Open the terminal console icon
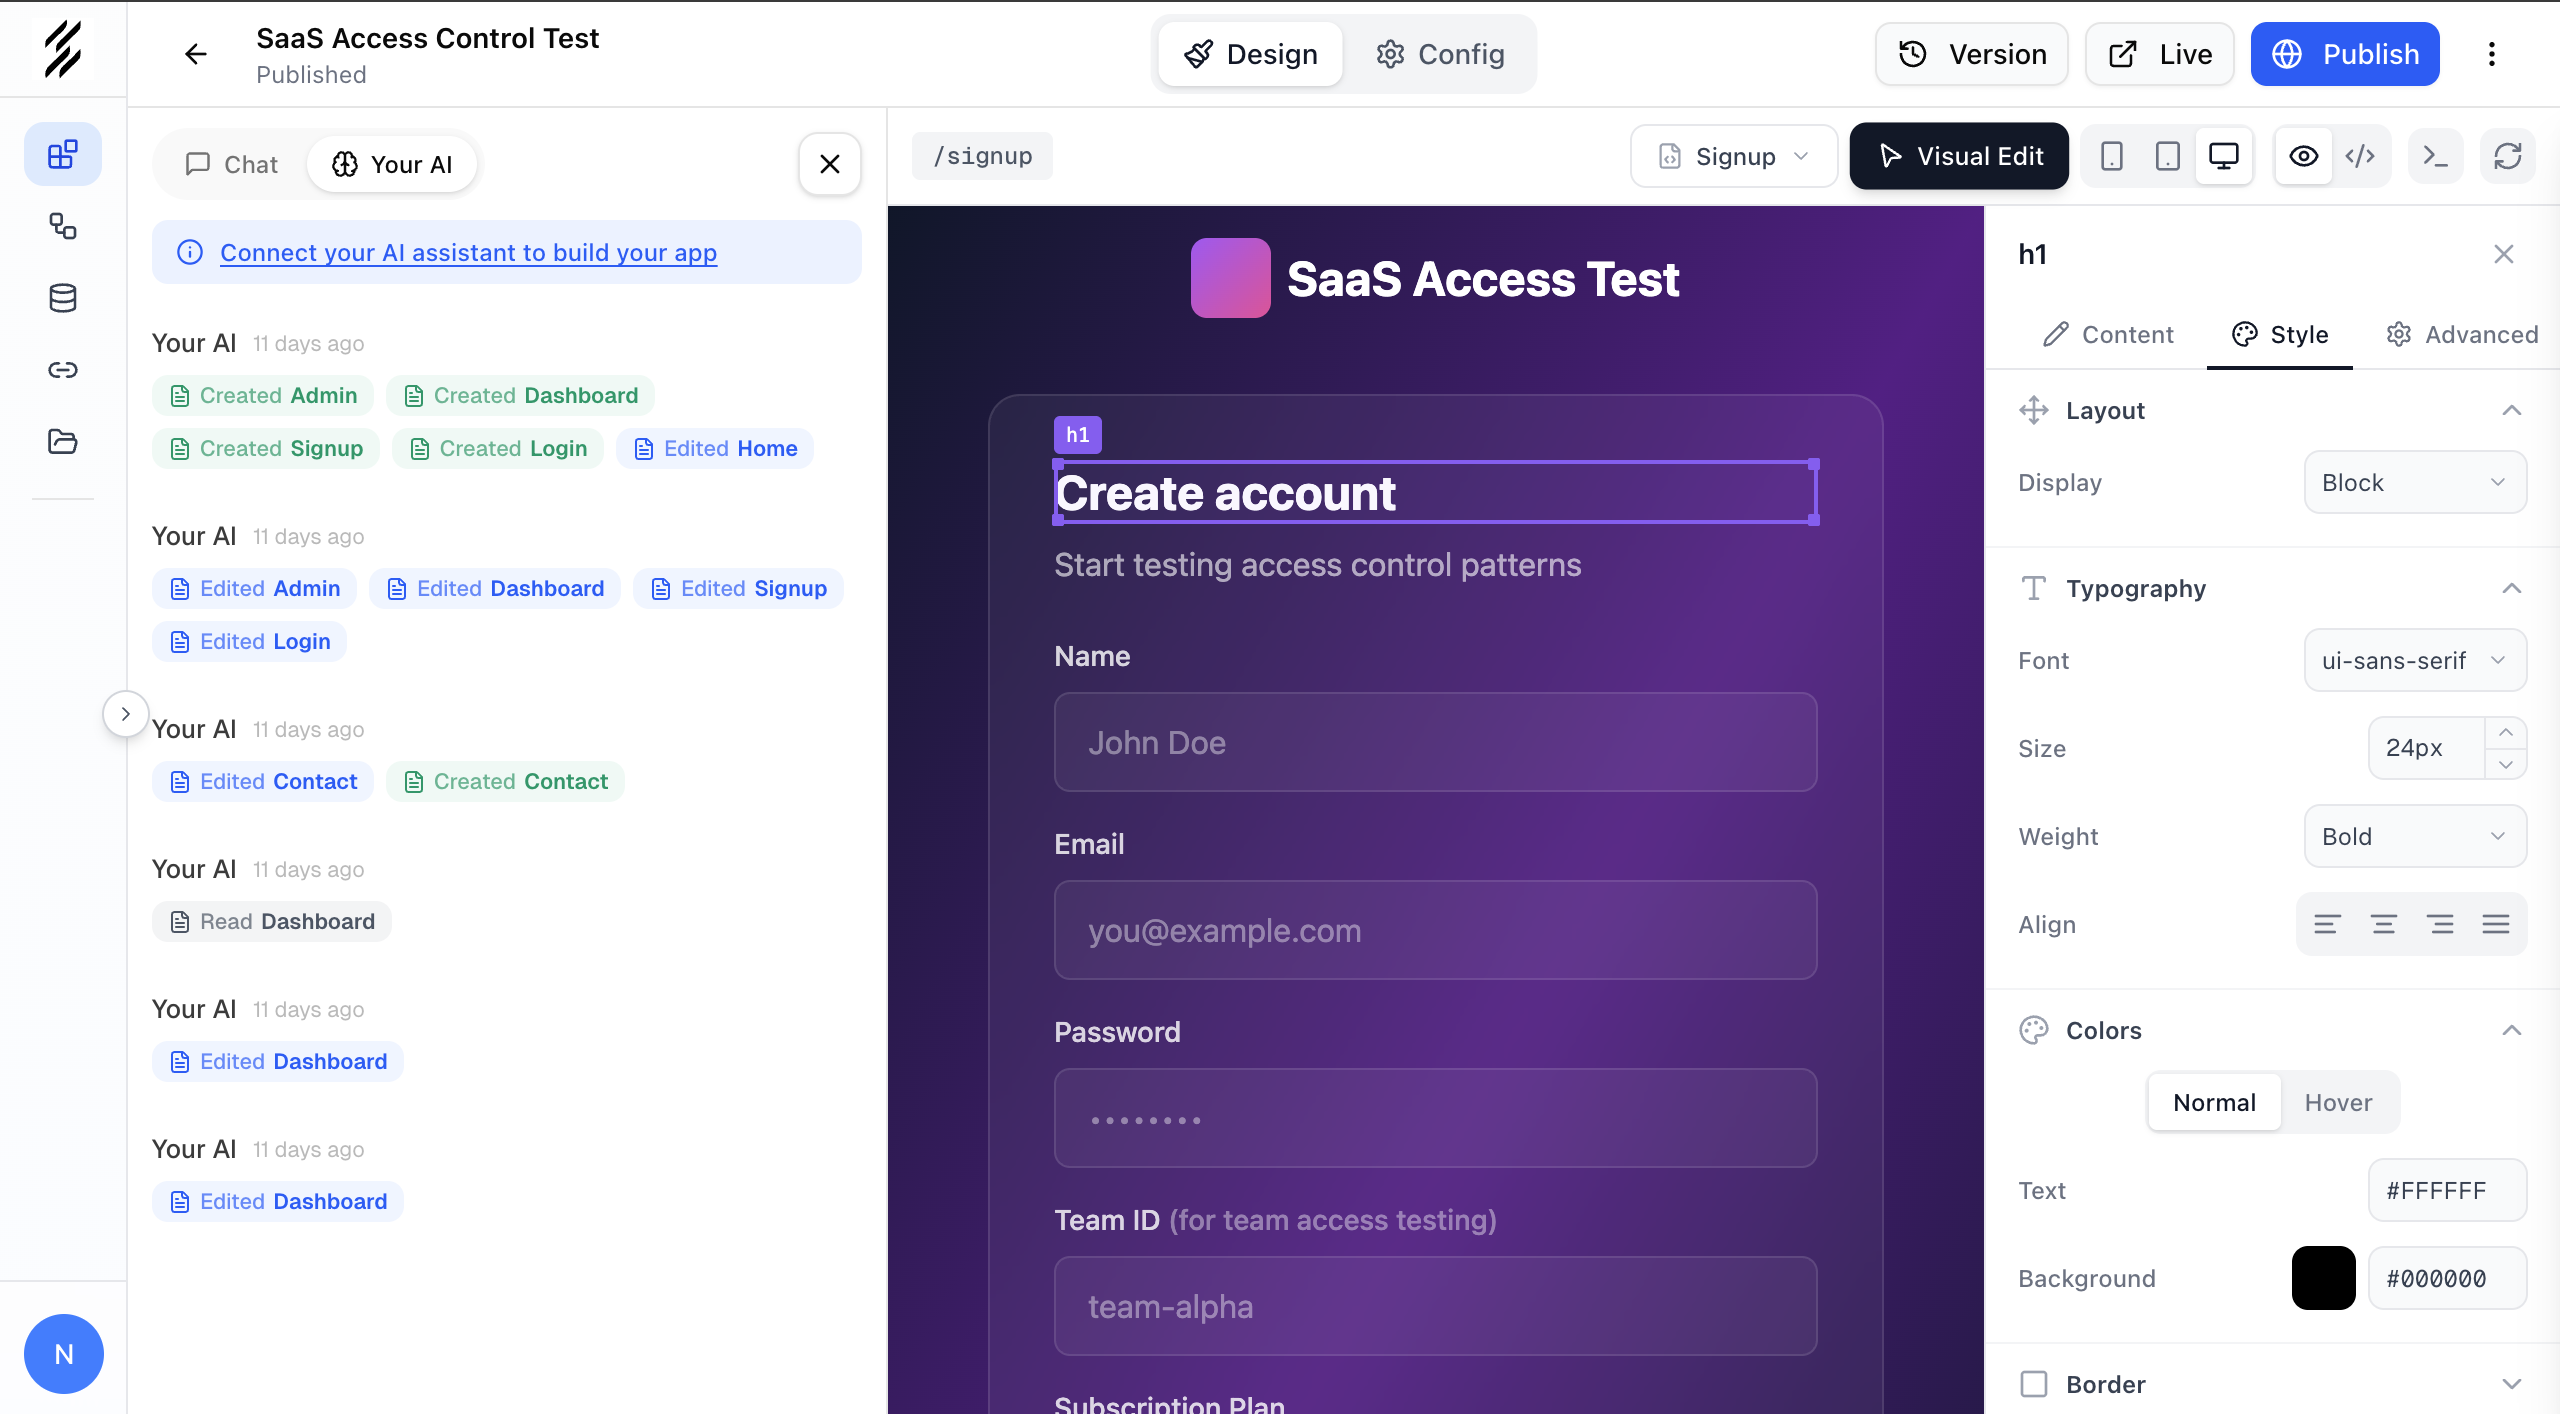Screen dimensions: 2560x1414 2435,156
